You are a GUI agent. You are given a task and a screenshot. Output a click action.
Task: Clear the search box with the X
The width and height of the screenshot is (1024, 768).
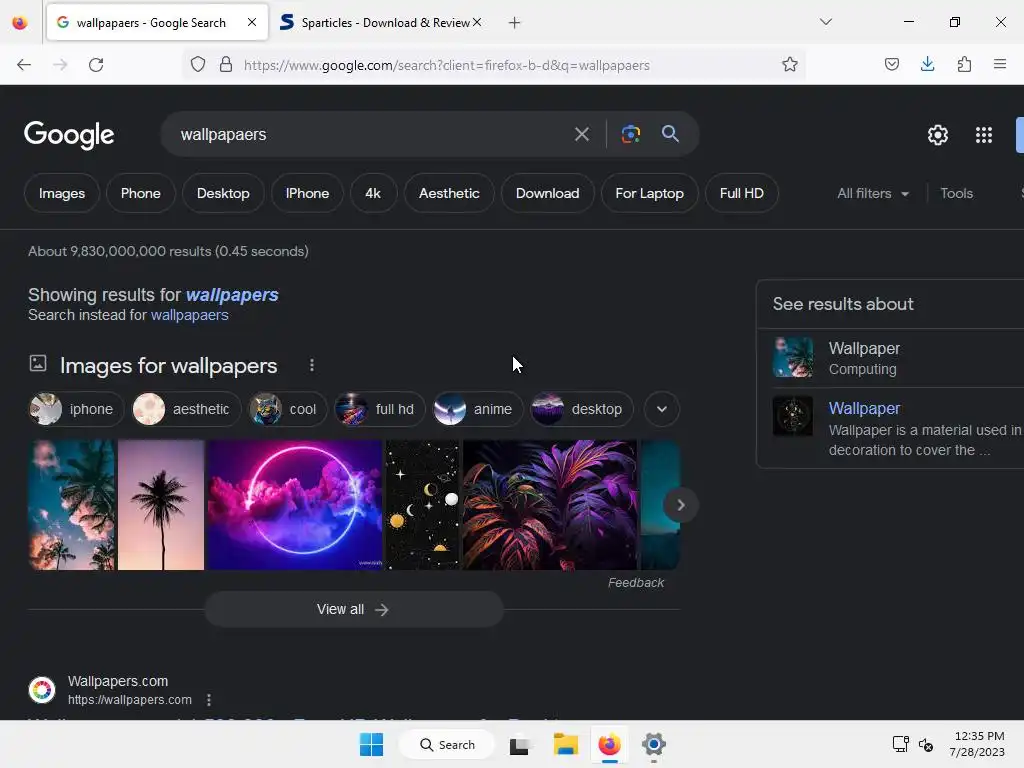coord(581,135)
